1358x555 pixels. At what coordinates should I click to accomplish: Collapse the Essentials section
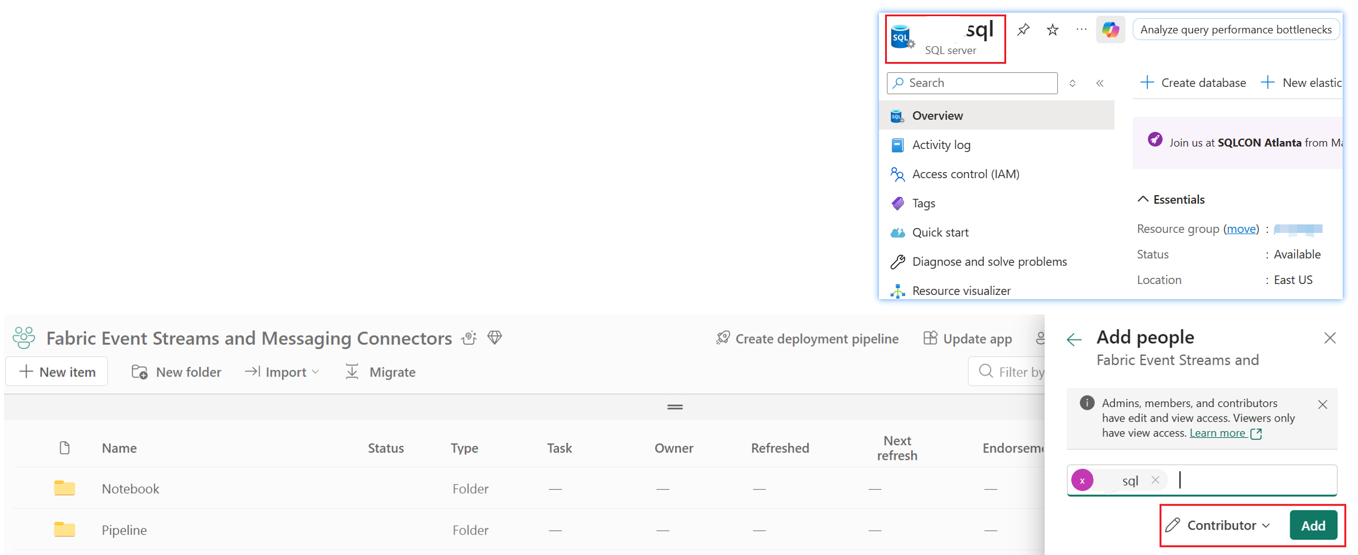[x=1171, y=200]
